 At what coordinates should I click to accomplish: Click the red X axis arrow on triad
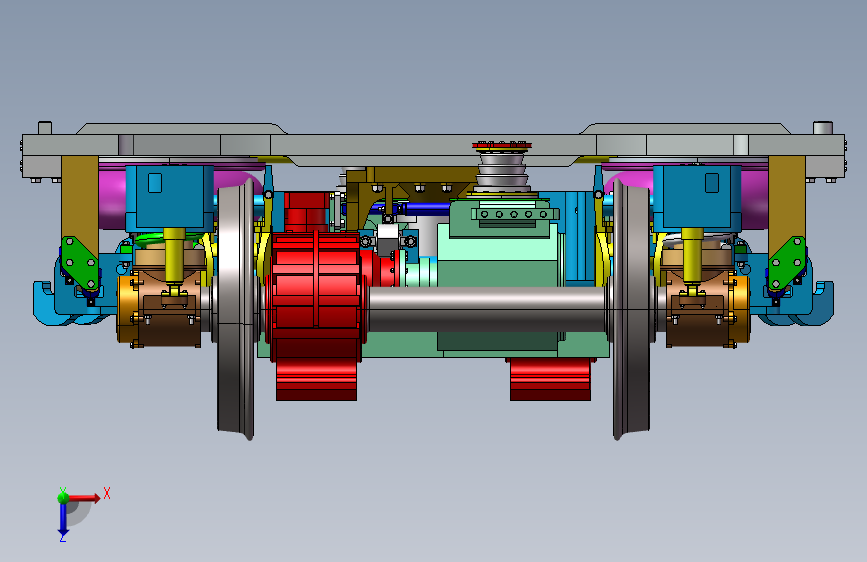85,498
